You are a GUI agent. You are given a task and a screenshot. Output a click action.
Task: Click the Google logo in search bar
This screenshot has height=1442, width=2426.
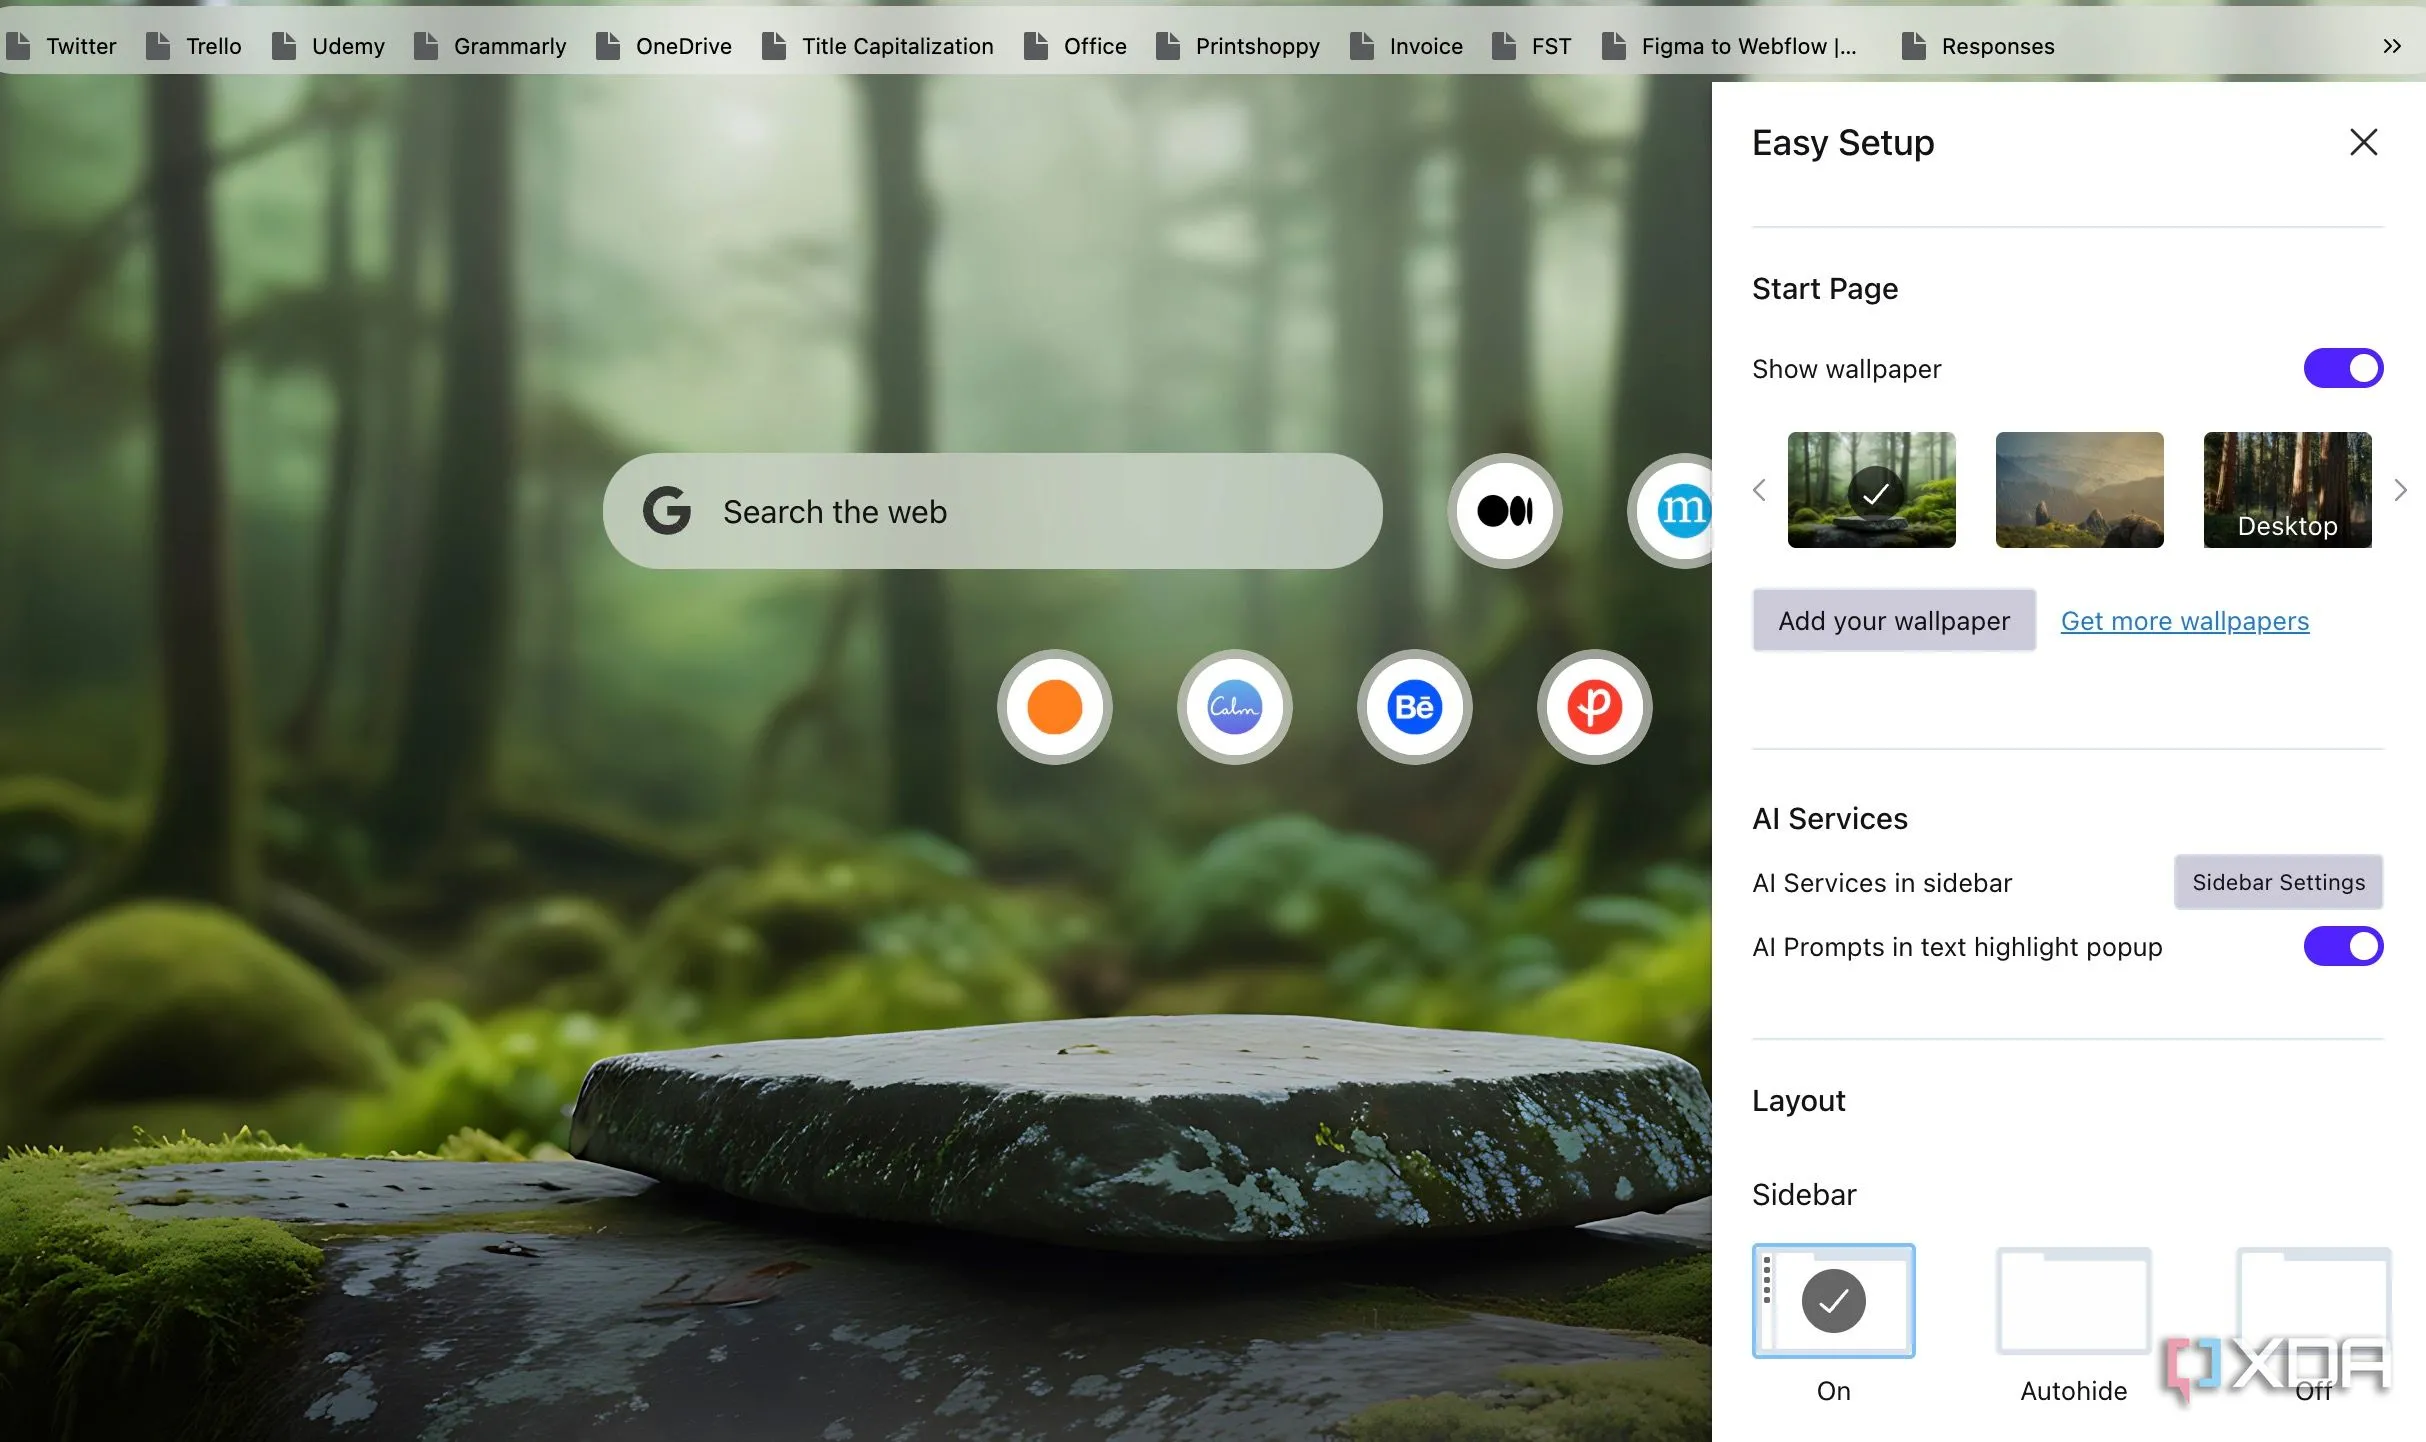pyautogui.click(x=667, y=511)
